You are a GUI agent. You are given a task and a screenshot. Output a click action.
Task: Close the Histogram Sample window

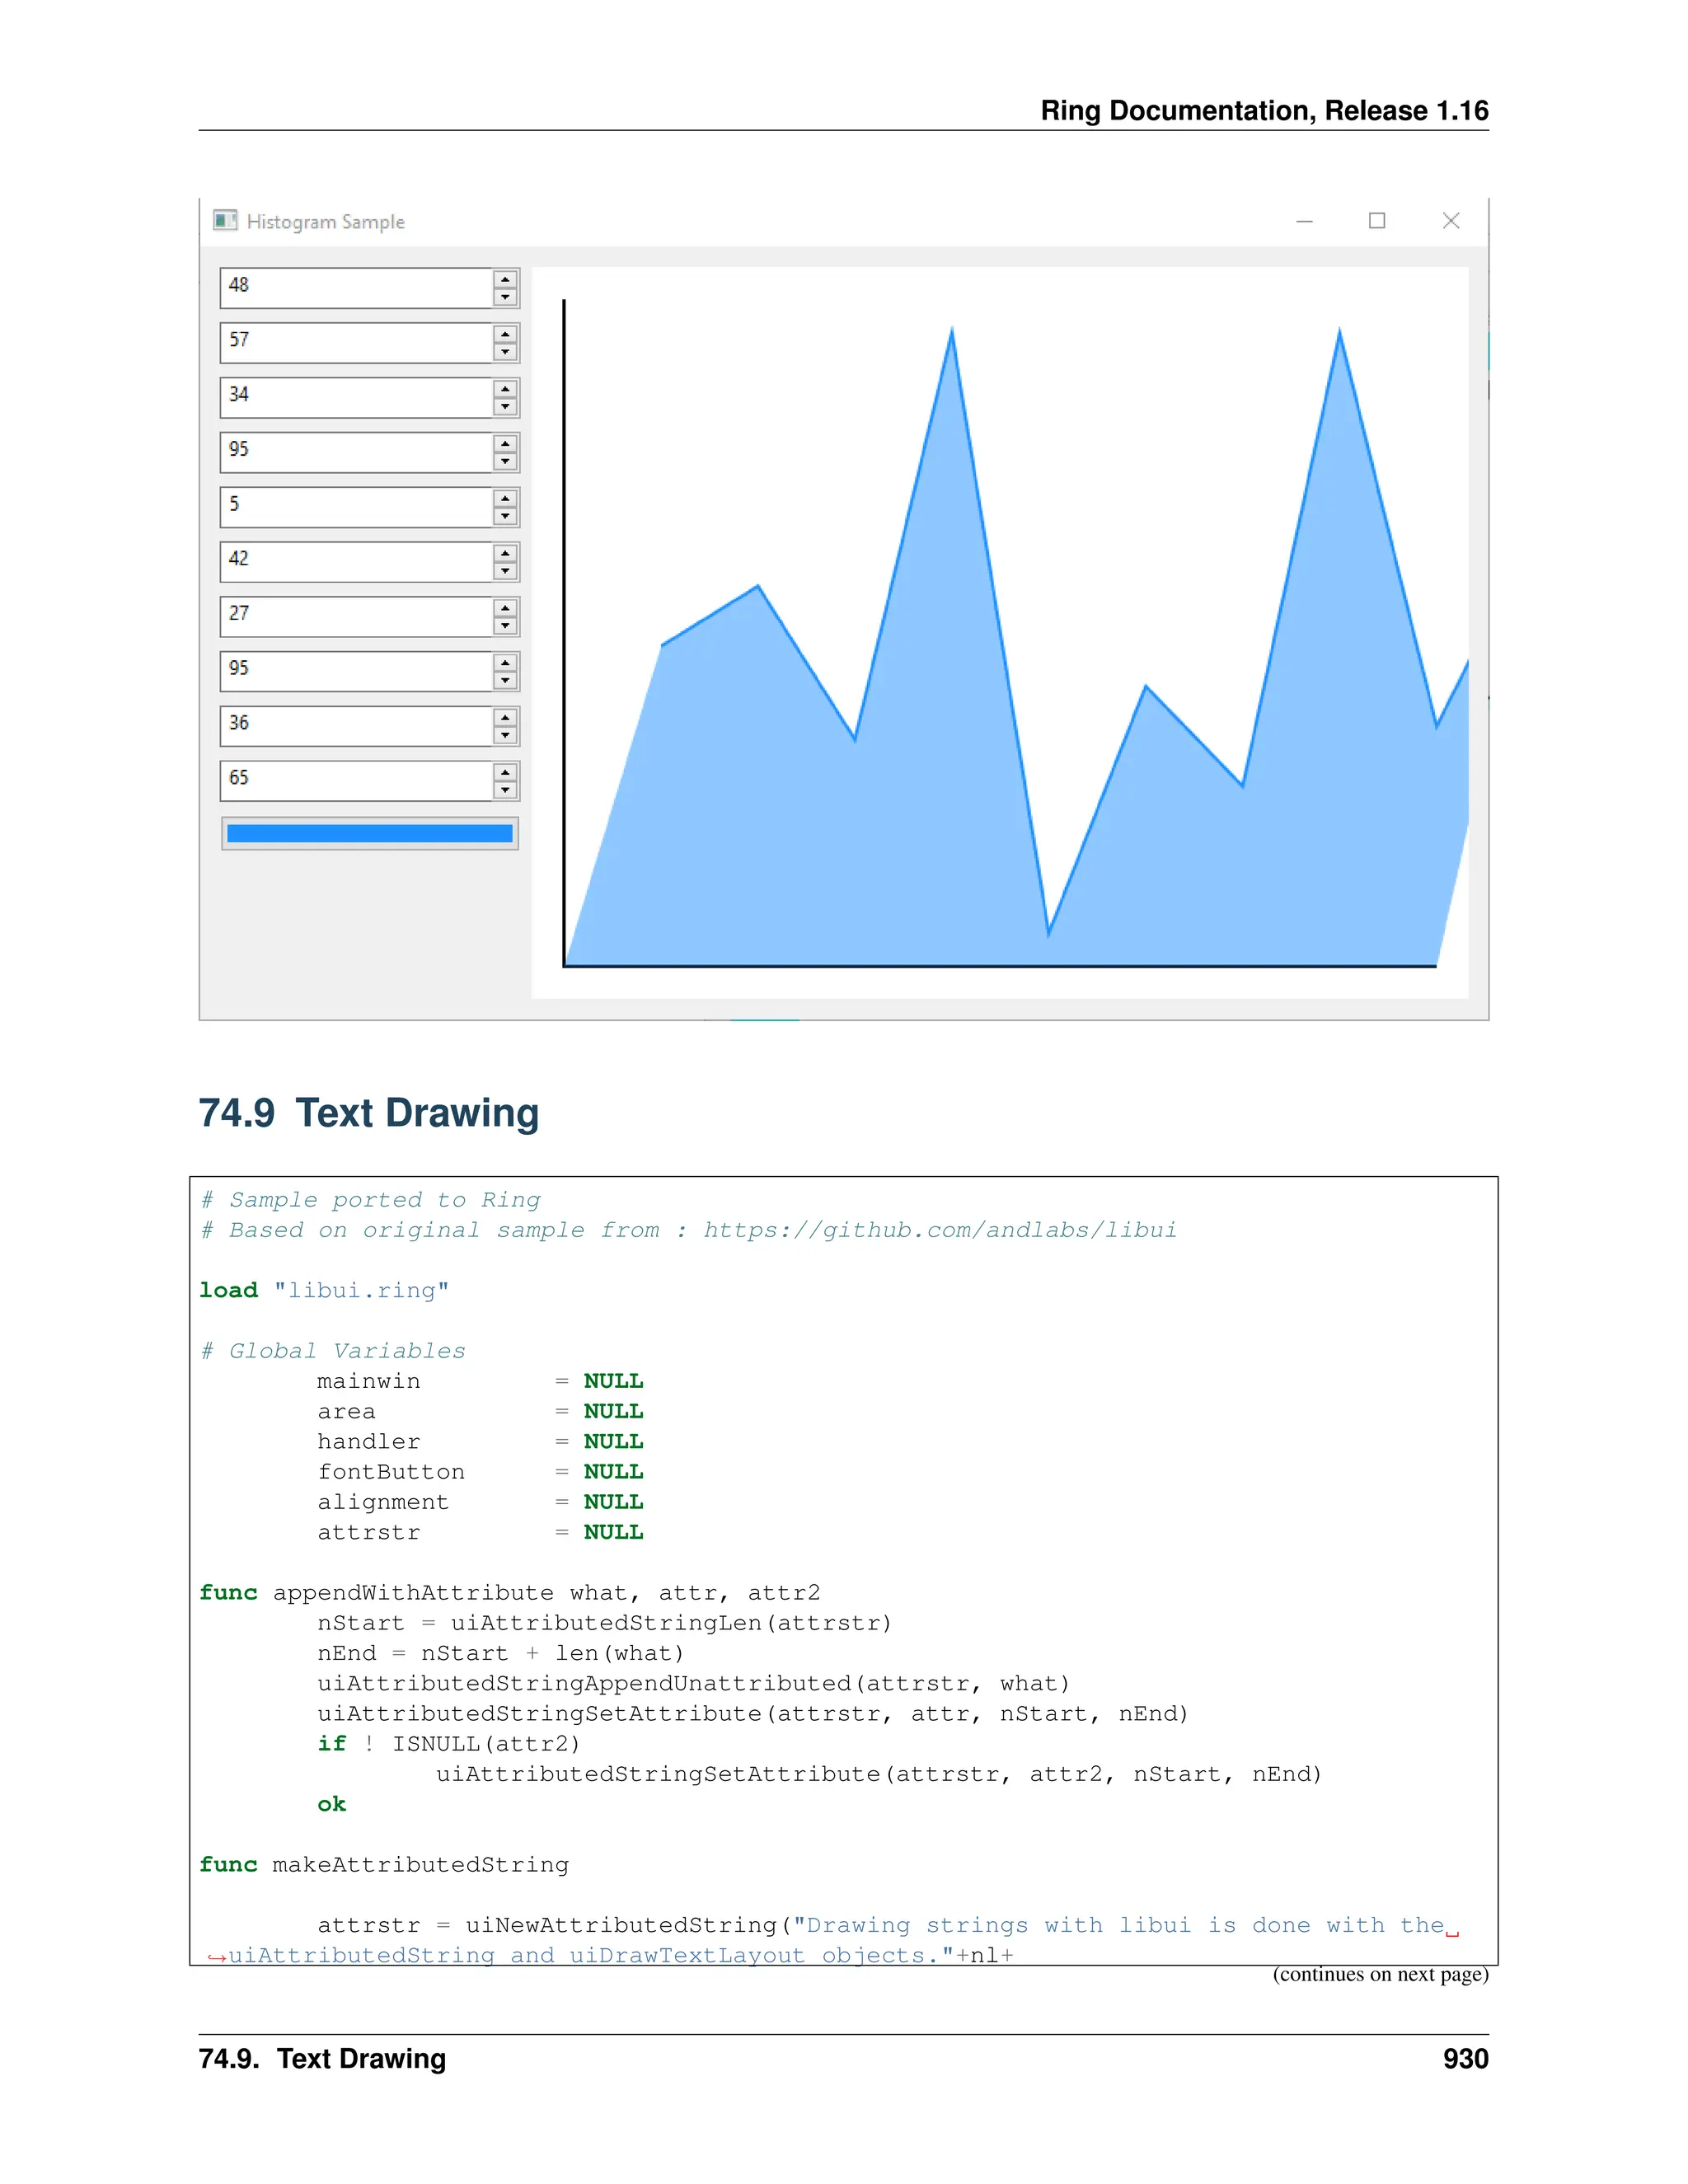pos(1451,221)
